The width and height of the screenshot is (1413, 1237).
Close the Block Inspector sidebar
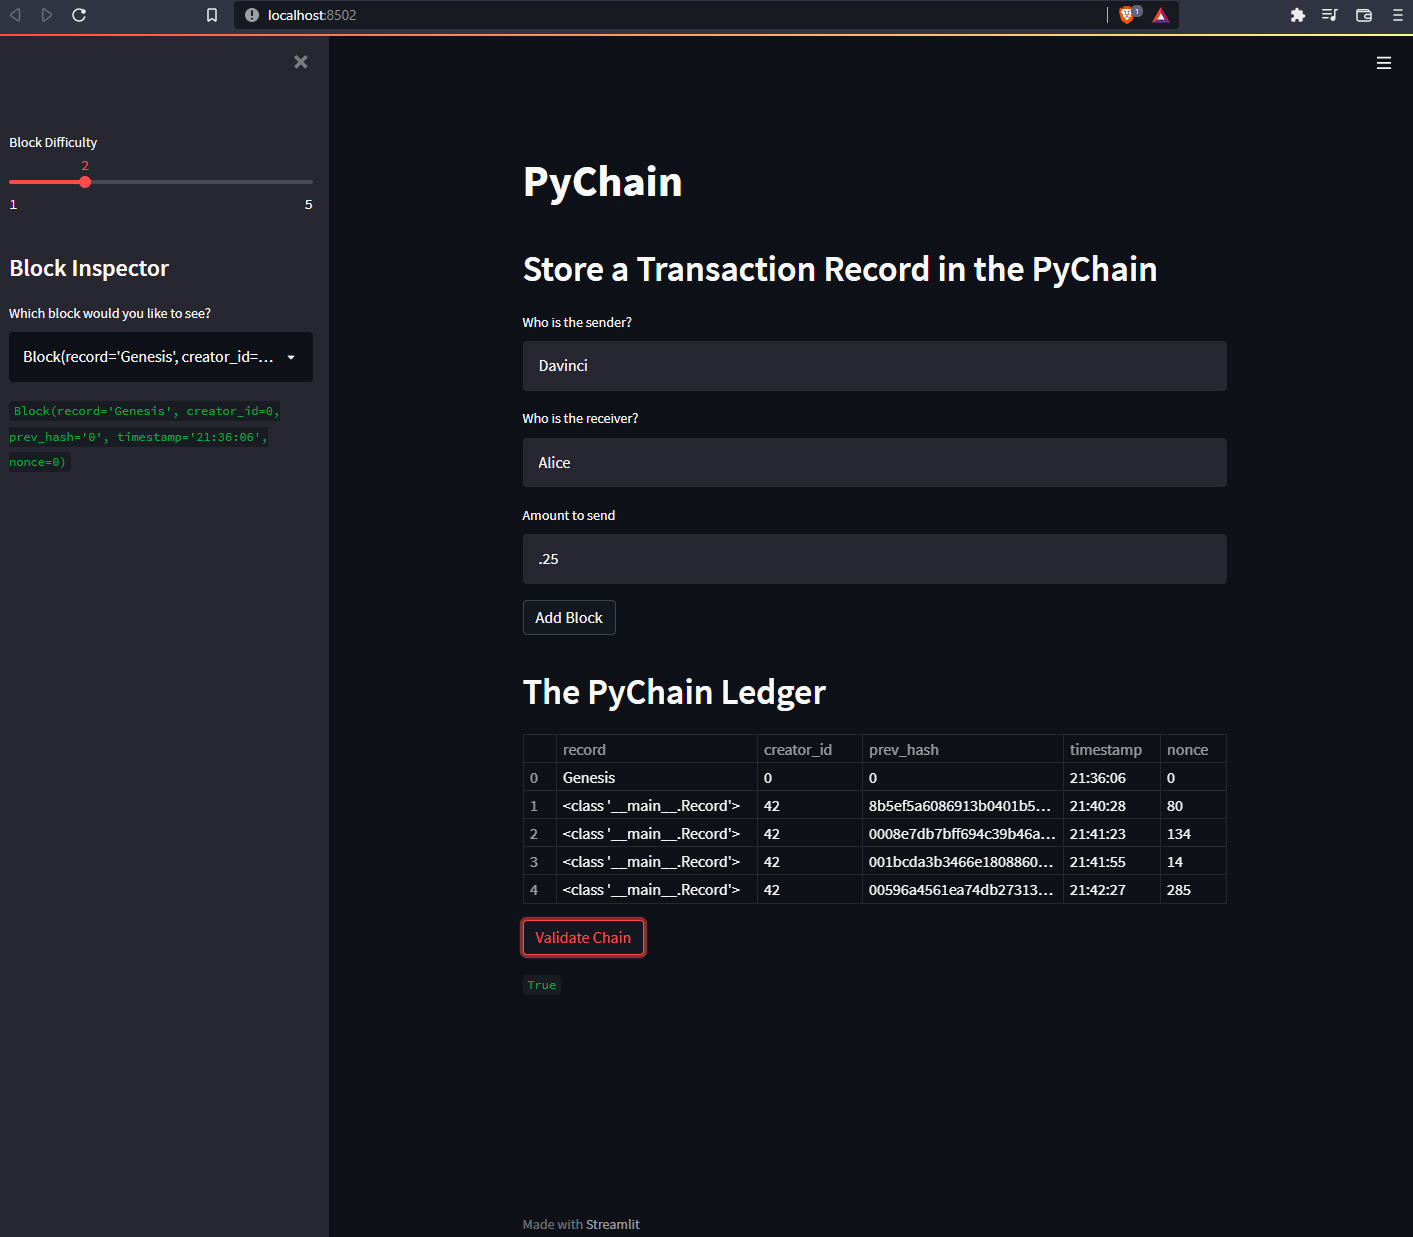click(301, 61)
